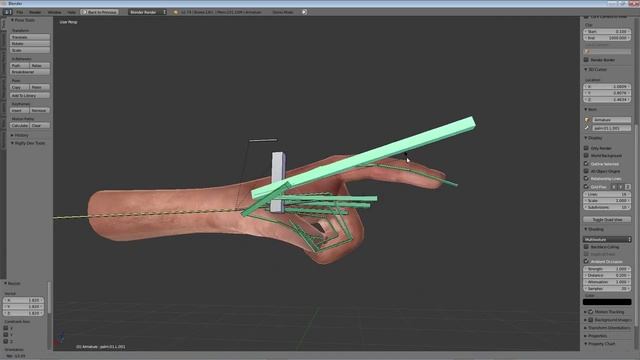The height and width of the screenshot is (360, 640).
Task: Click the Clip End field
Action: 607,38
